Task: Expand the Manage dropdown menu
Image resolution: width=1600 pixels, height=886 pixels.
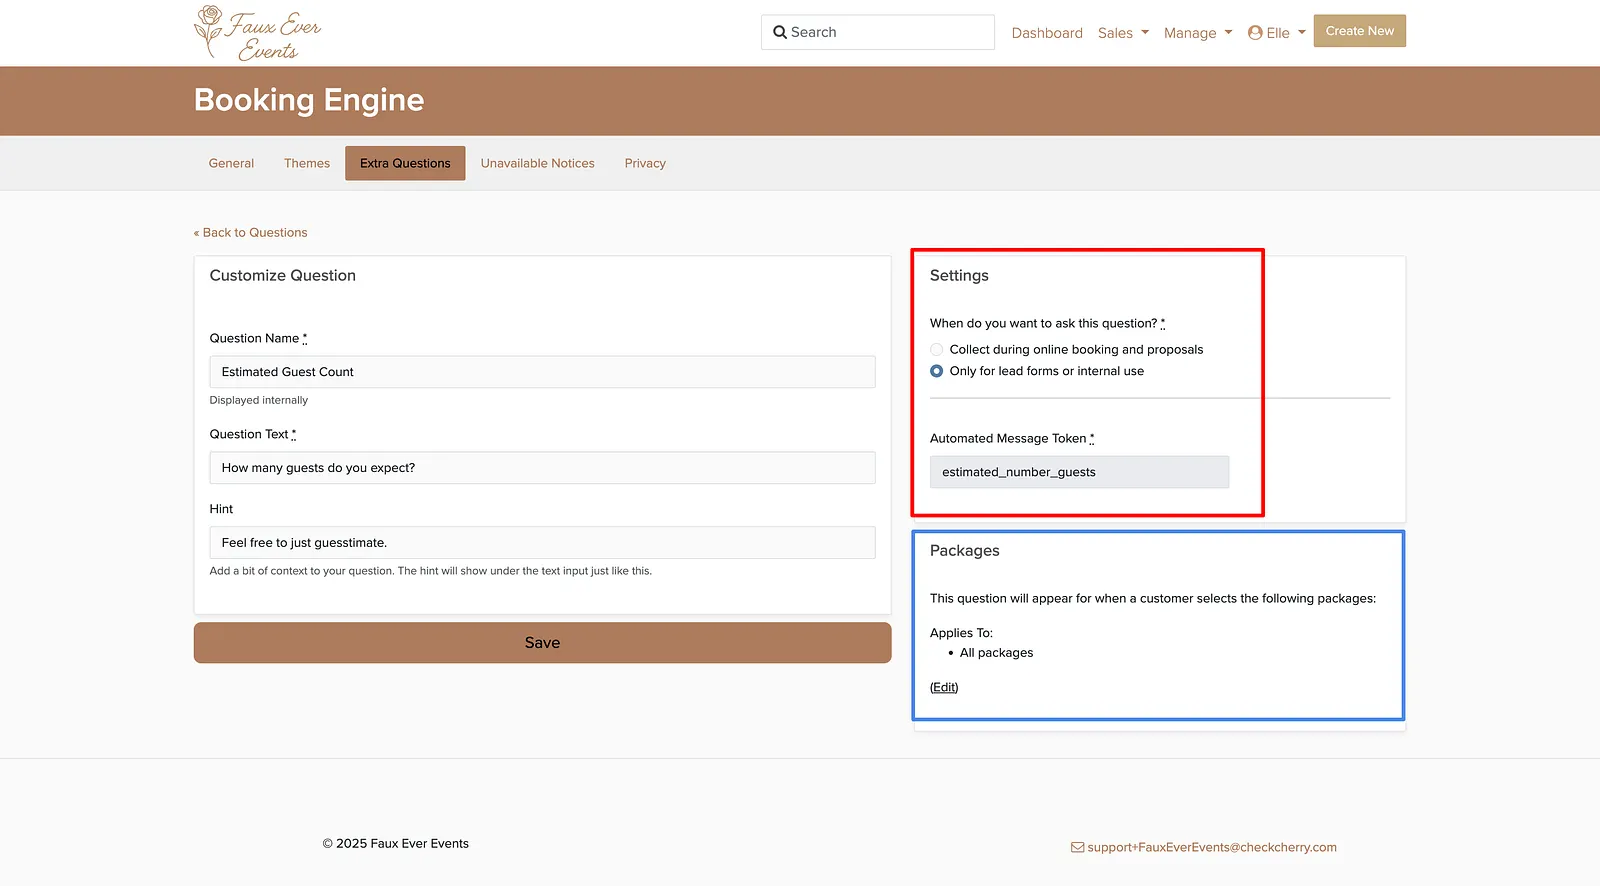Action: point(1198,33)
